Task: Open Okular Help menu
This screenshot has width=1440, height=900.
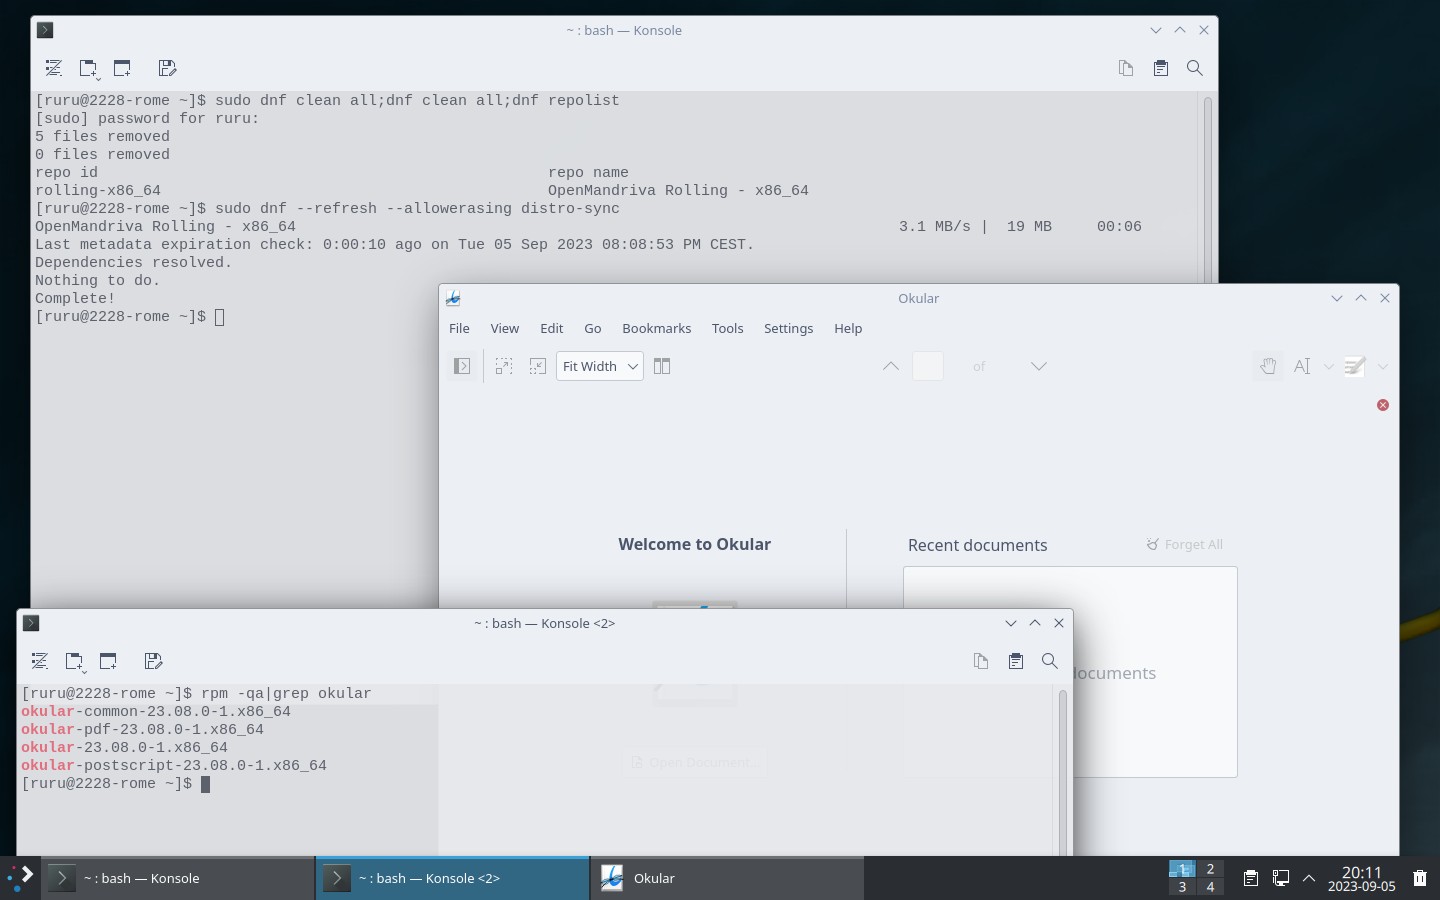Action: 848,328
